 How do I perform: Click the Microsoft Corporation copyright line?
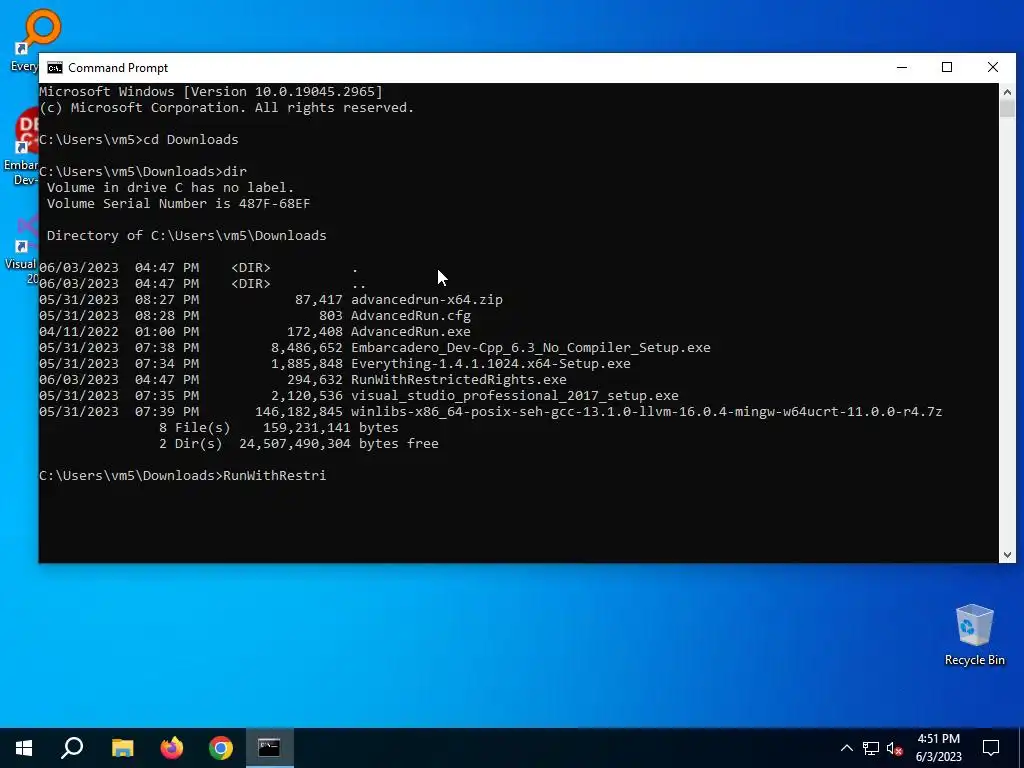click(227, 108)
